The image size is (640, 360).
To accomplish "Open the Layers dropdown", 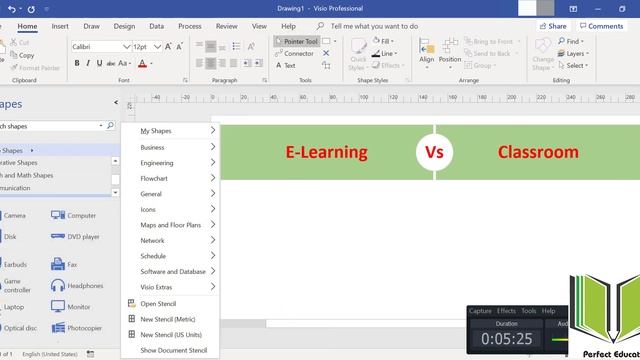I will pos(573,53).
